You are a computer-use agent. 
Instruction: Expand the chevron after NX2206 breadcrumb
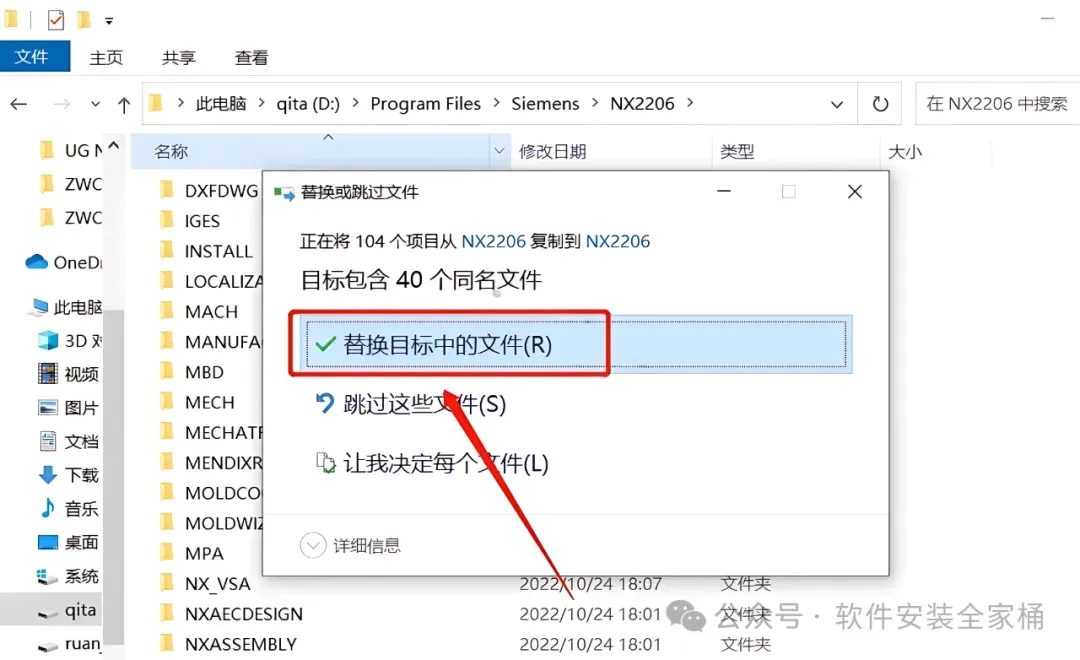click(x=689, y=103)
